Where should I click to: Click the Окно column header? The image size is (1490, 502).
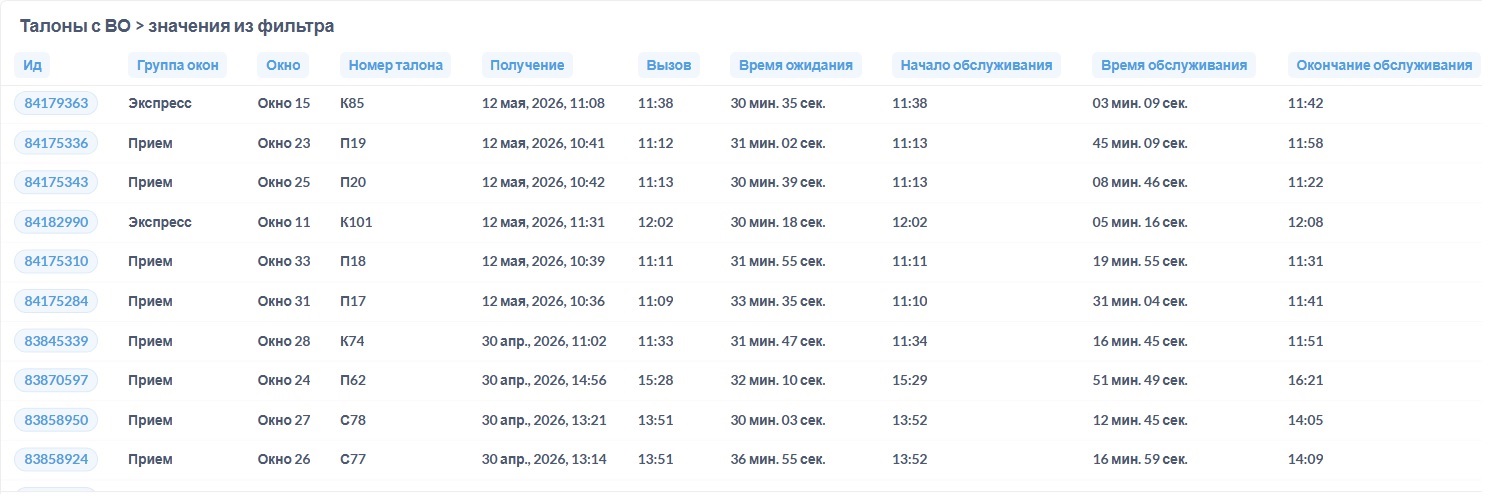tap(283, 65)
